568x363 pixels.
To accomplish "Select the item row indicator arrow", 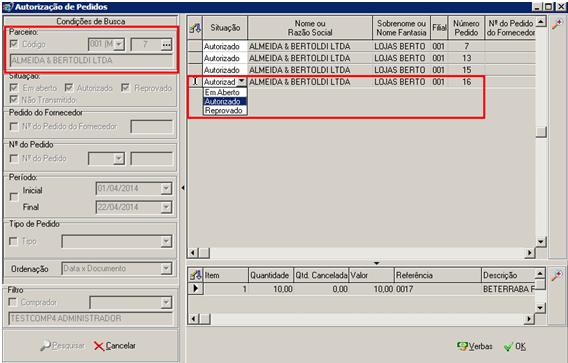I will click(196, 289).
